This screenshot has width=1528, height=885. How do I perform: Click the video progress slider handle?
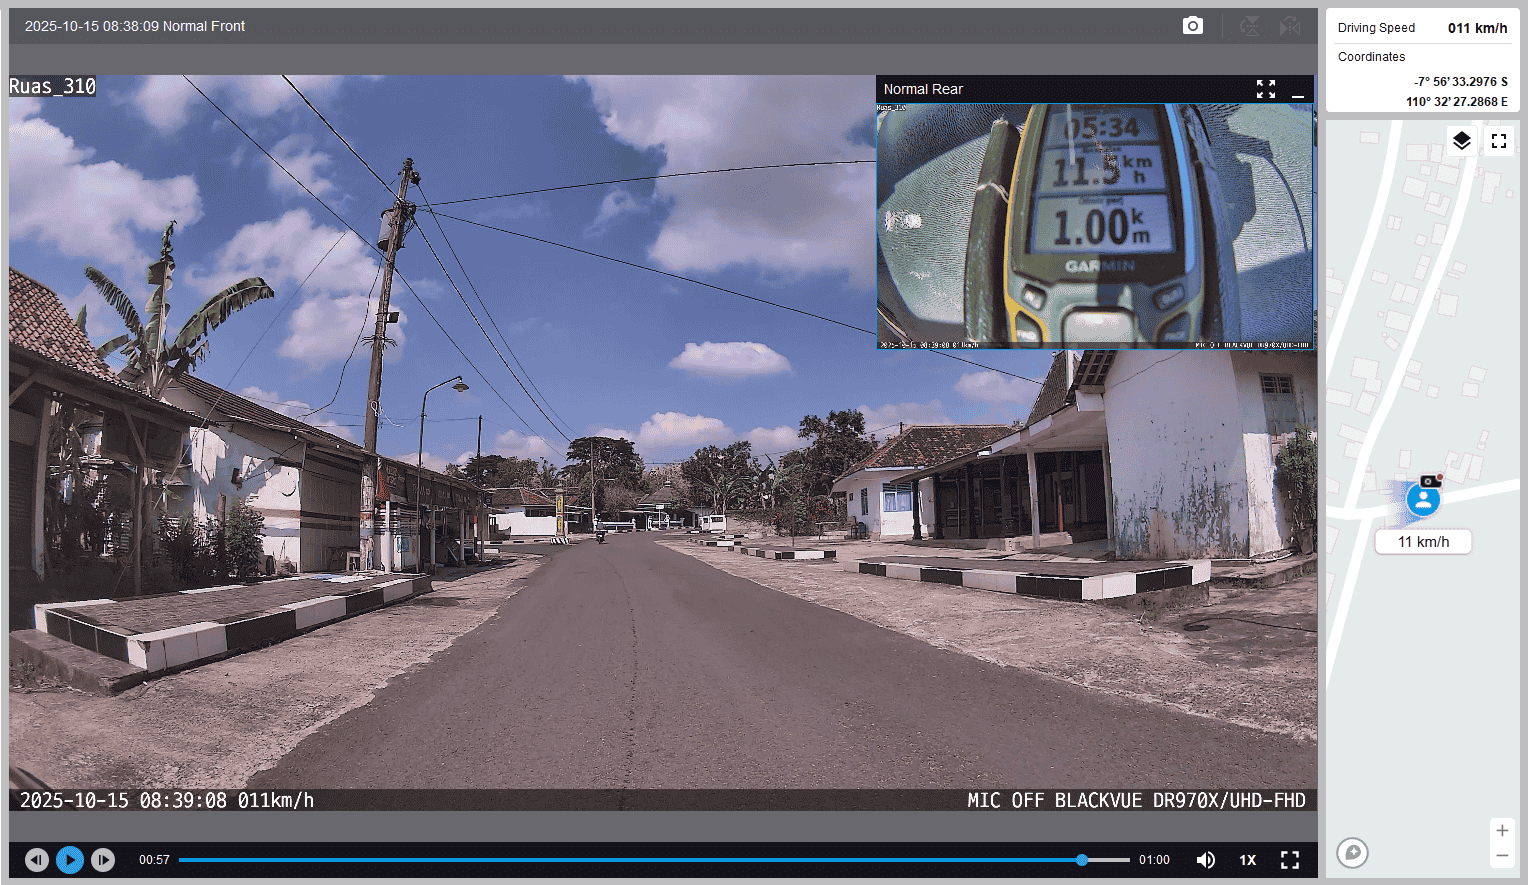(1081, 860)
